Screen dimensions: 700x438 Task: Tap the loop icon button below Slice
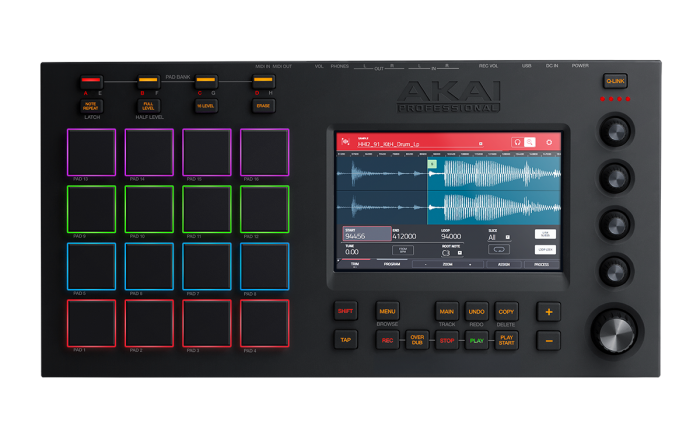pos(499,250)
